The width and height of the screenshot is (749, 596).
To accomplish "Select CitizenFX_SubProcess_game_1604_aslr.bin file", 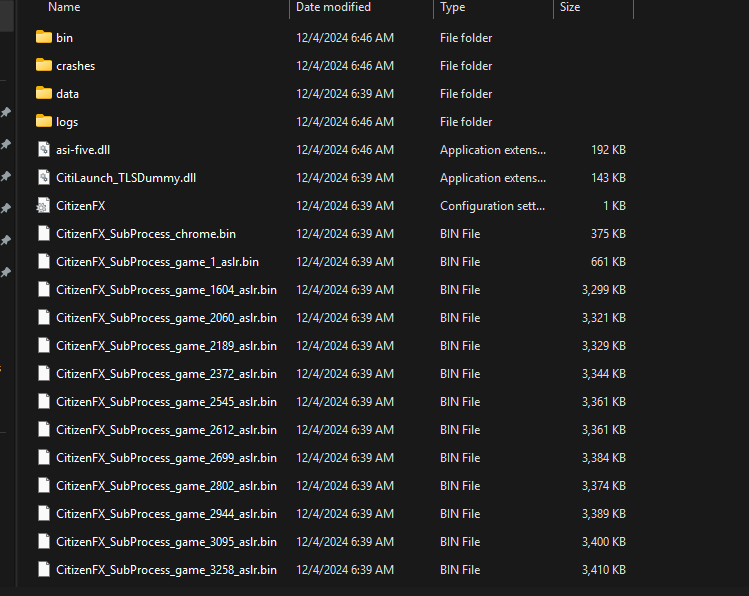I will tap(166, 290).
